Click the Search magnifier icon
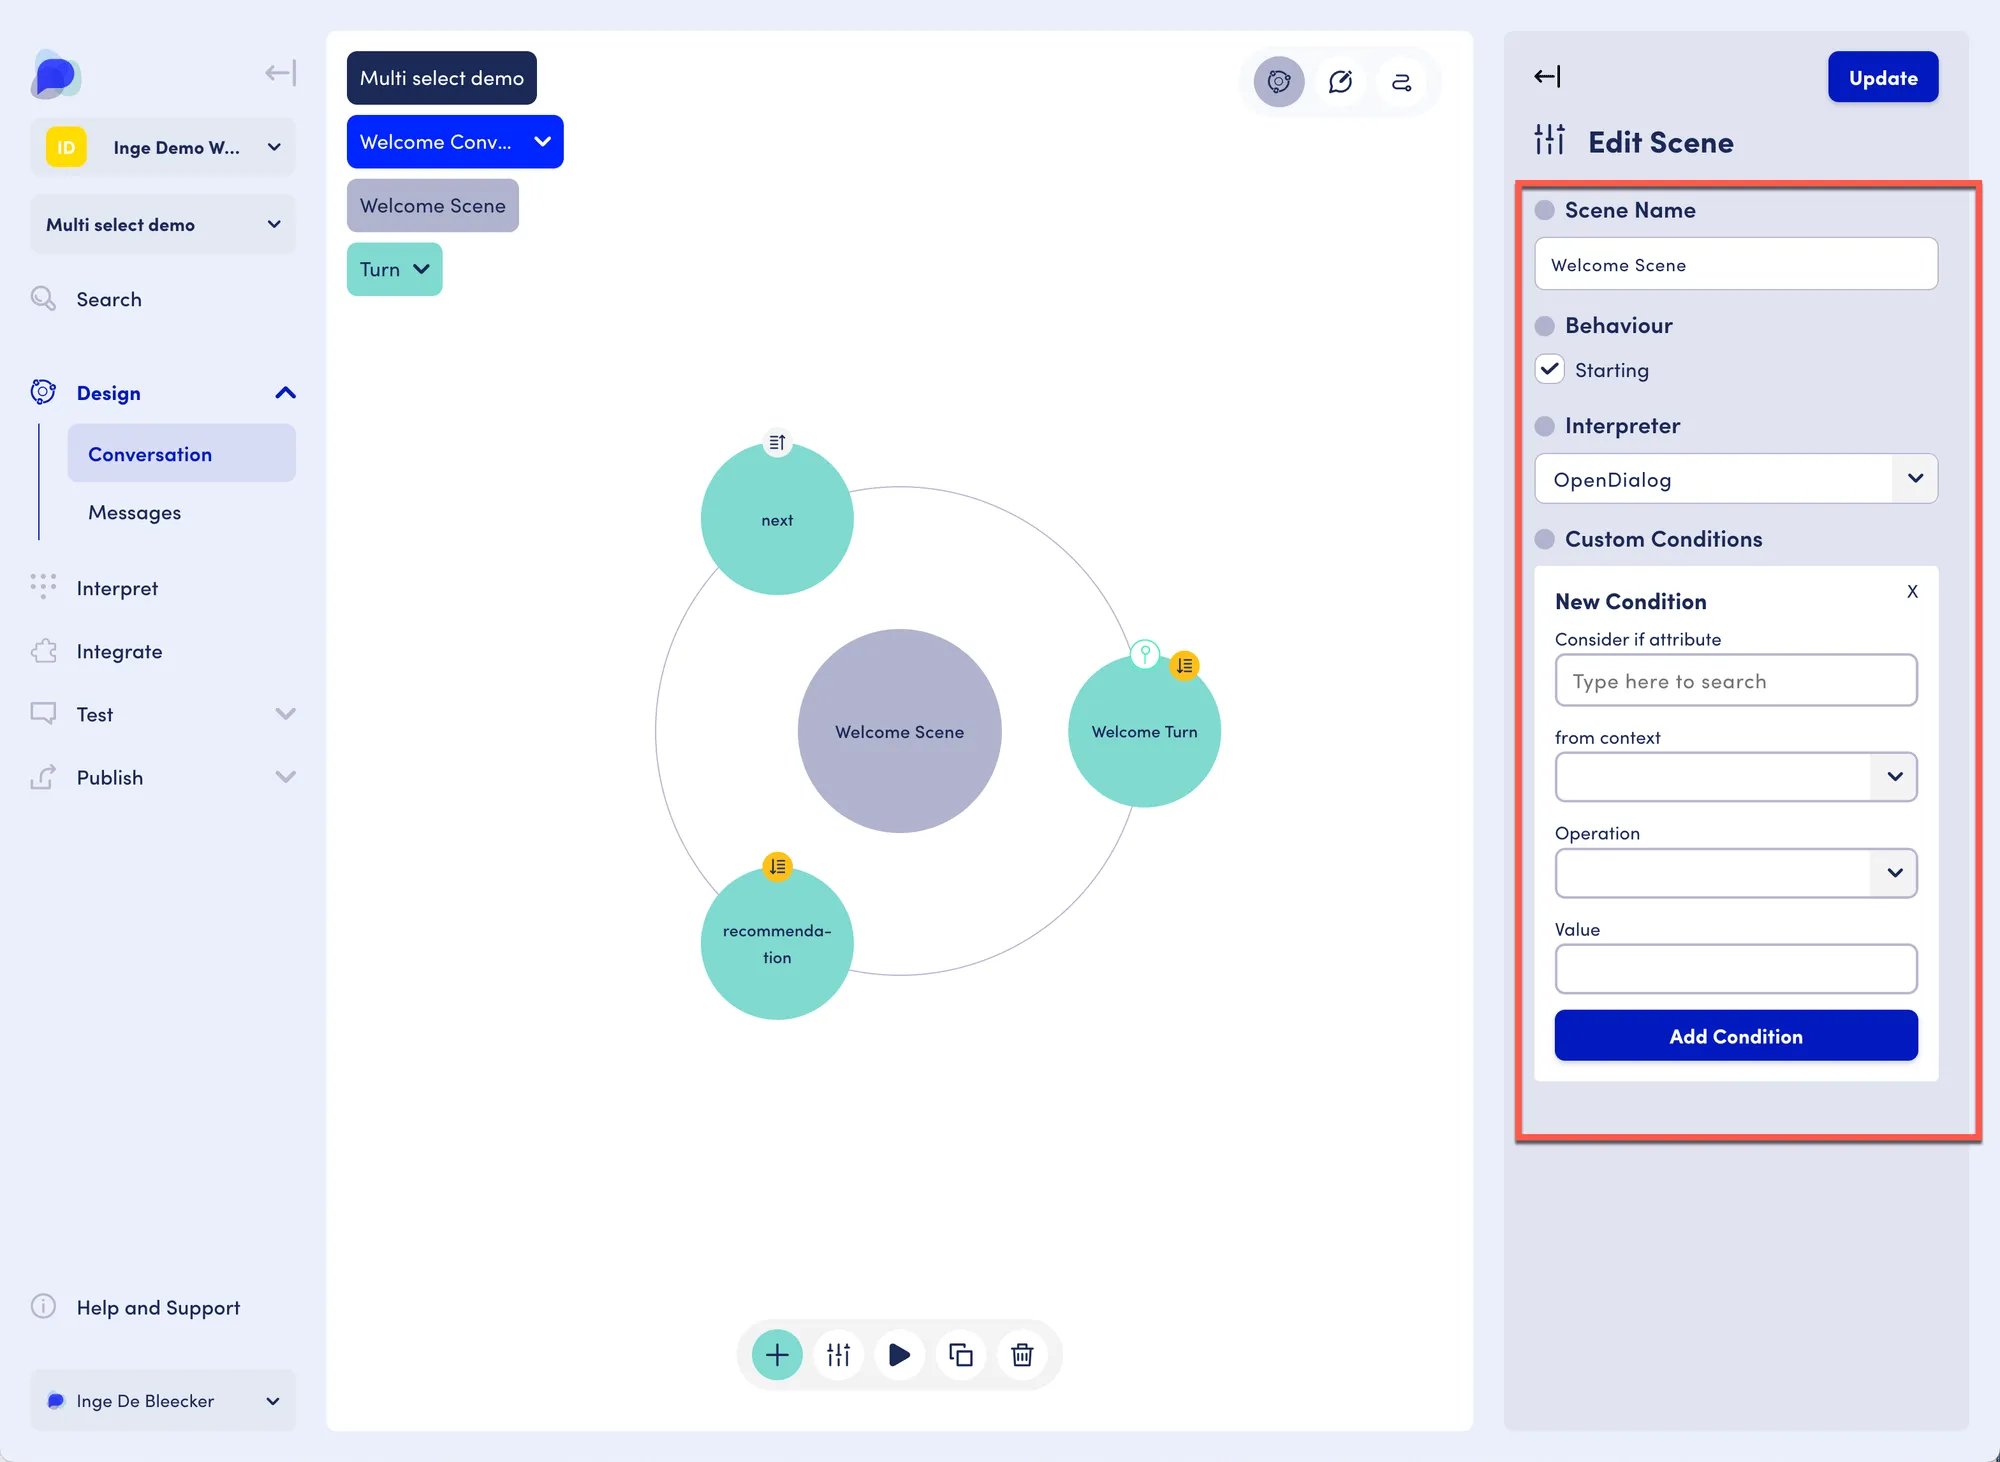Image resolution: width=2000 pixels, height=1462 pixels. (x=43, y=298)
